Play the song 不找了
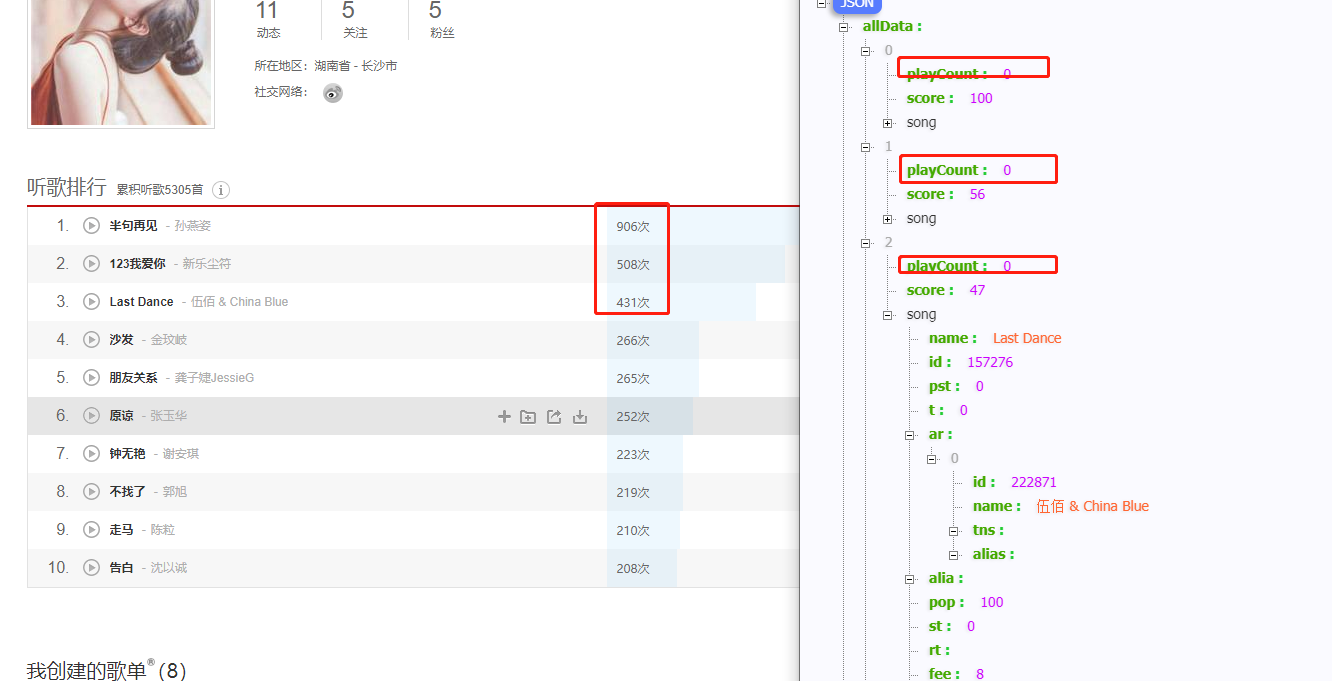 91,492
